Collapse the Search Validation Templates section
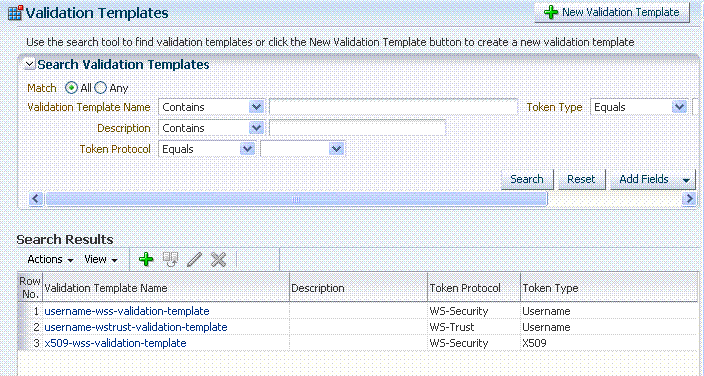 [x=30, y=65]
